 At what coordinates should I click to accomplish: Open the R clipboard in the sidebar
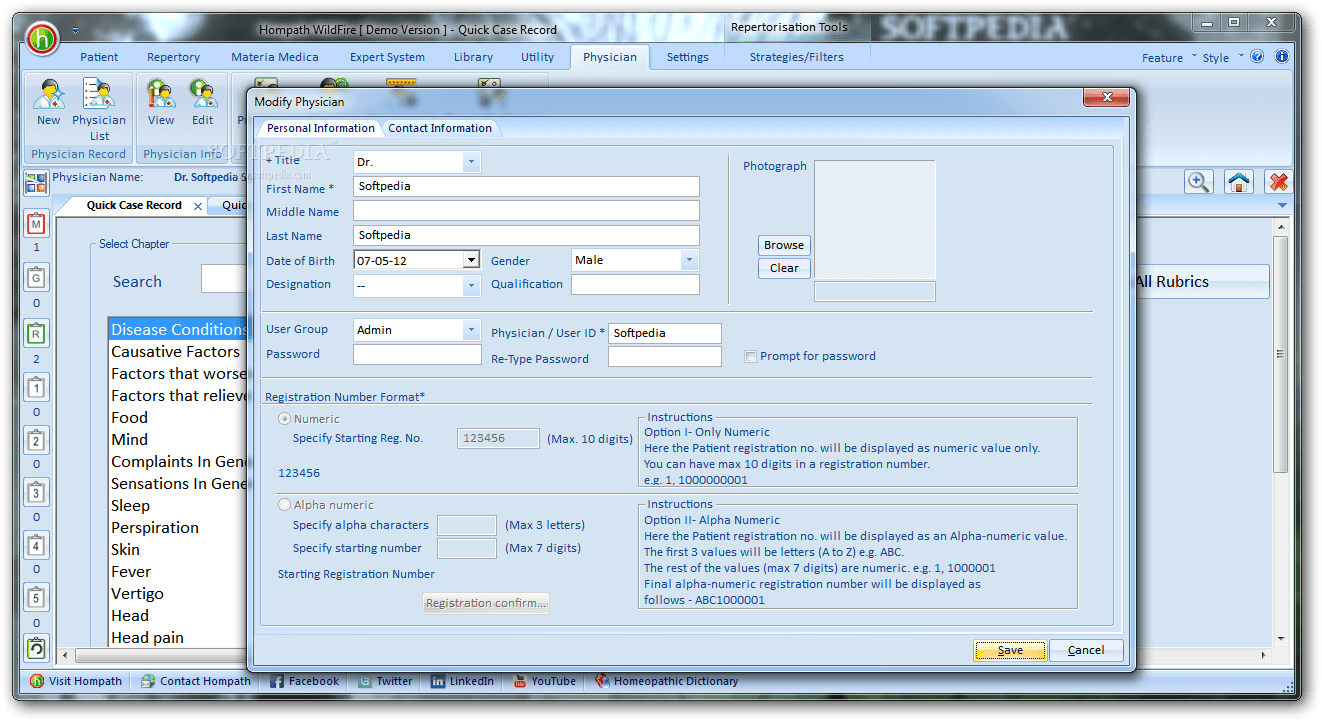36,330
